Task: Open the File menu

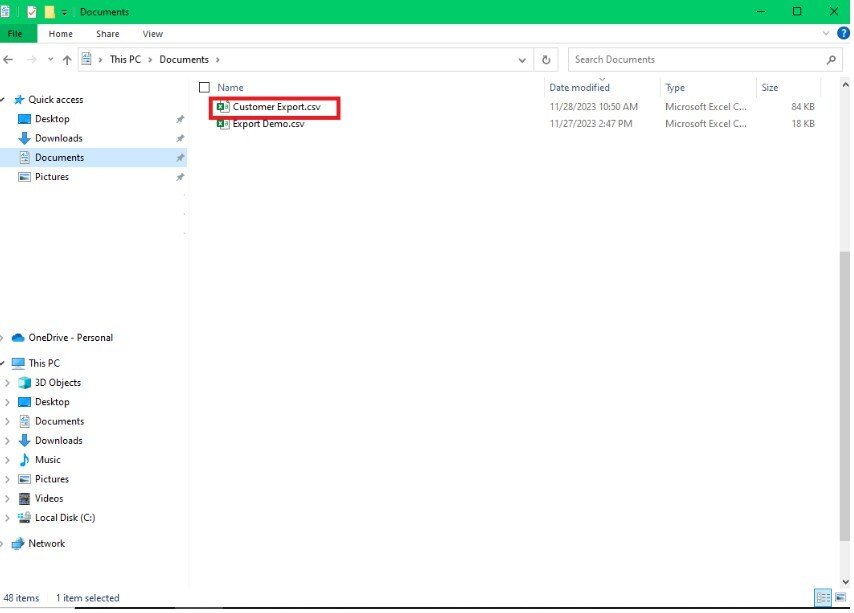Action: [16, 34]
